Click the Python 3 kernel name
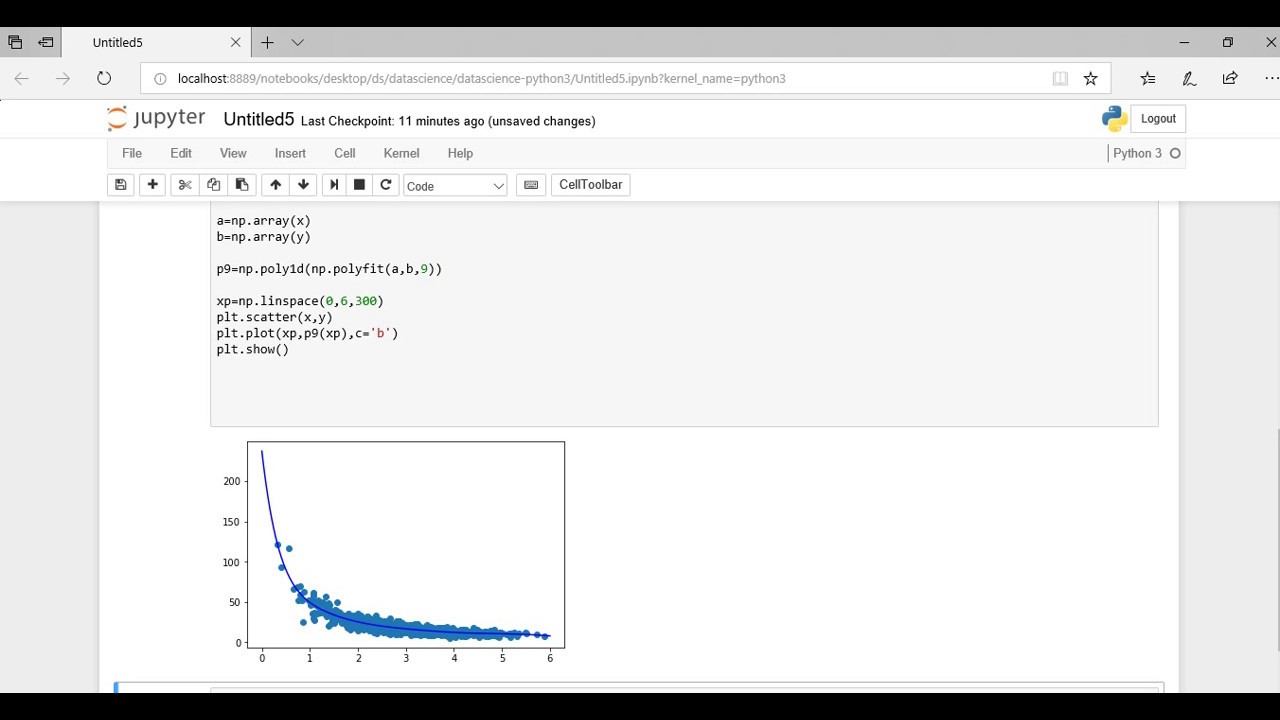Image resolution: width=1280 pixels, height=720 pixels. (1137, 153)
